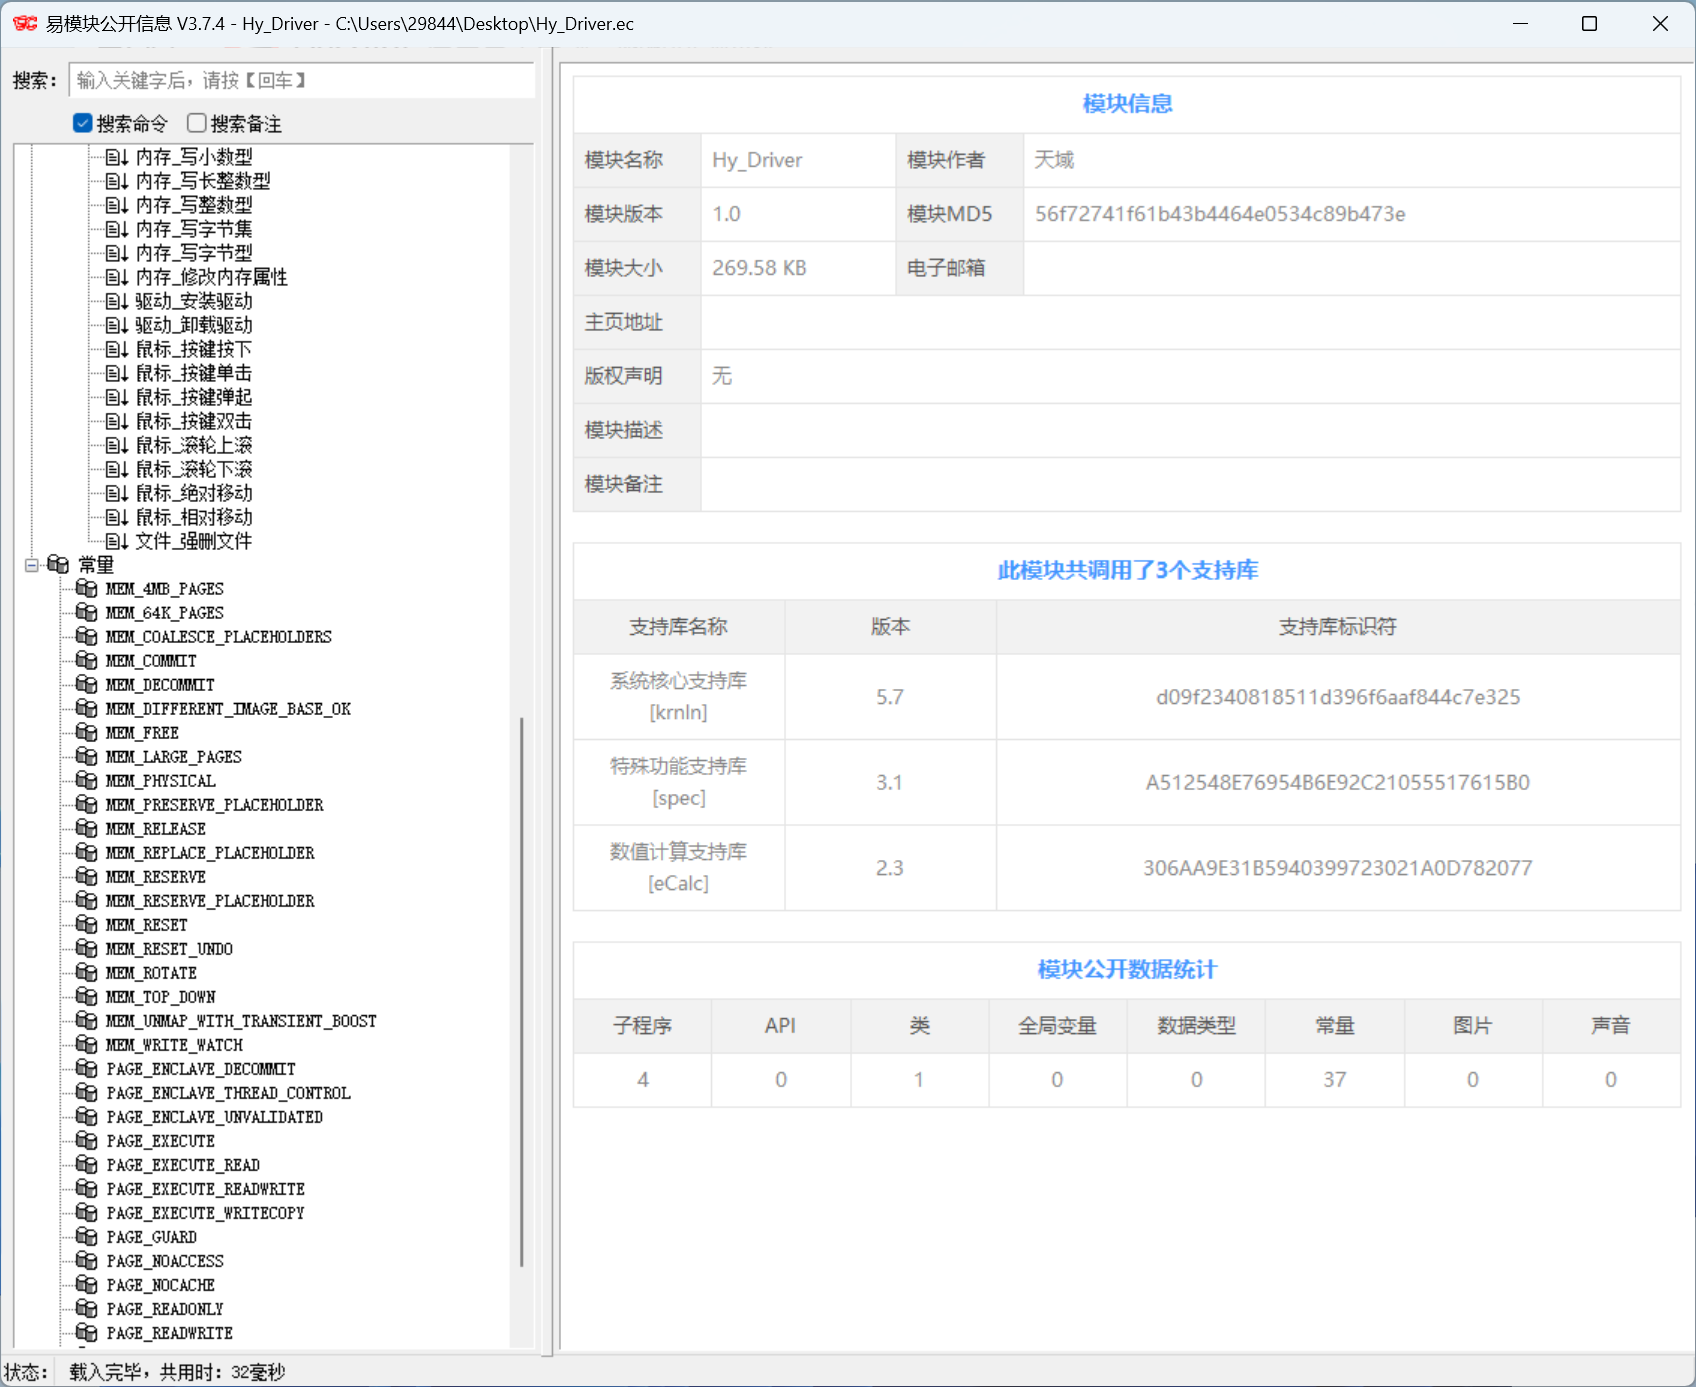Click the constant icon for PAGE_GUARD
This screenshot has height=1387, width=1696.
click(x=87, y=1237)
